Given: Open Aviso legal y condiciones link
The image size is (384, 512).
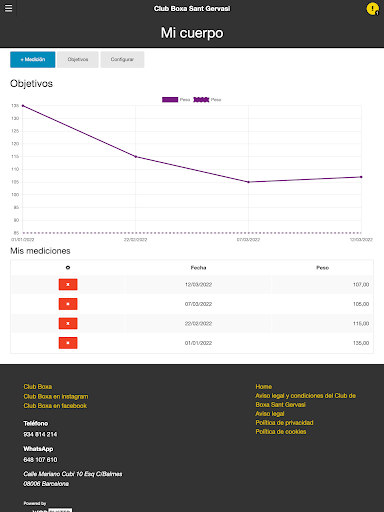Looking at the screenshot, I should 305,400.
